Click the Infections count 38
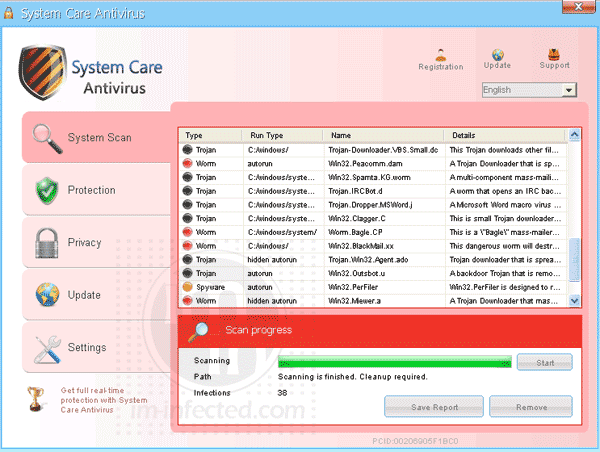 point(282,393)
